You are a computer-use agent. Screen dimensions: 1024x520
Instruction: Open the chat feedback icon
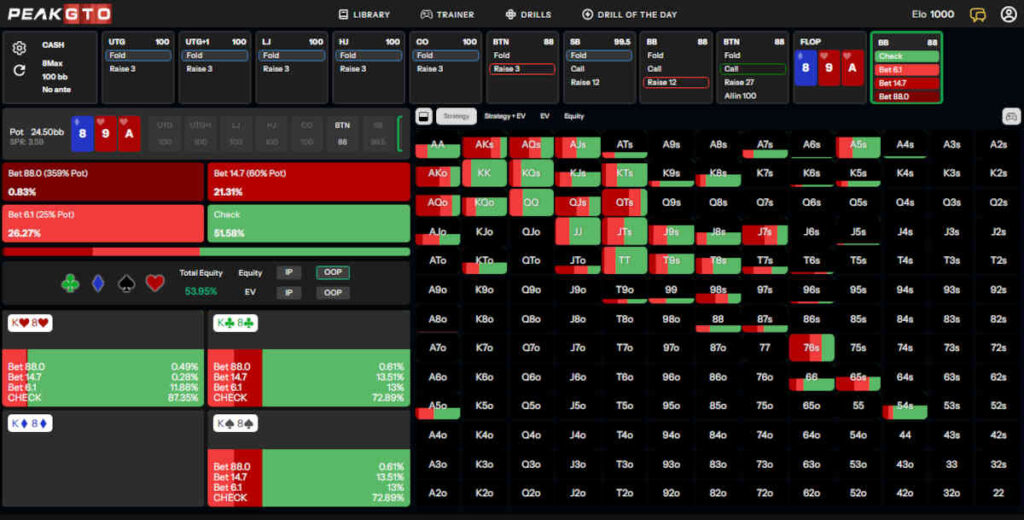tap(978, 14)
